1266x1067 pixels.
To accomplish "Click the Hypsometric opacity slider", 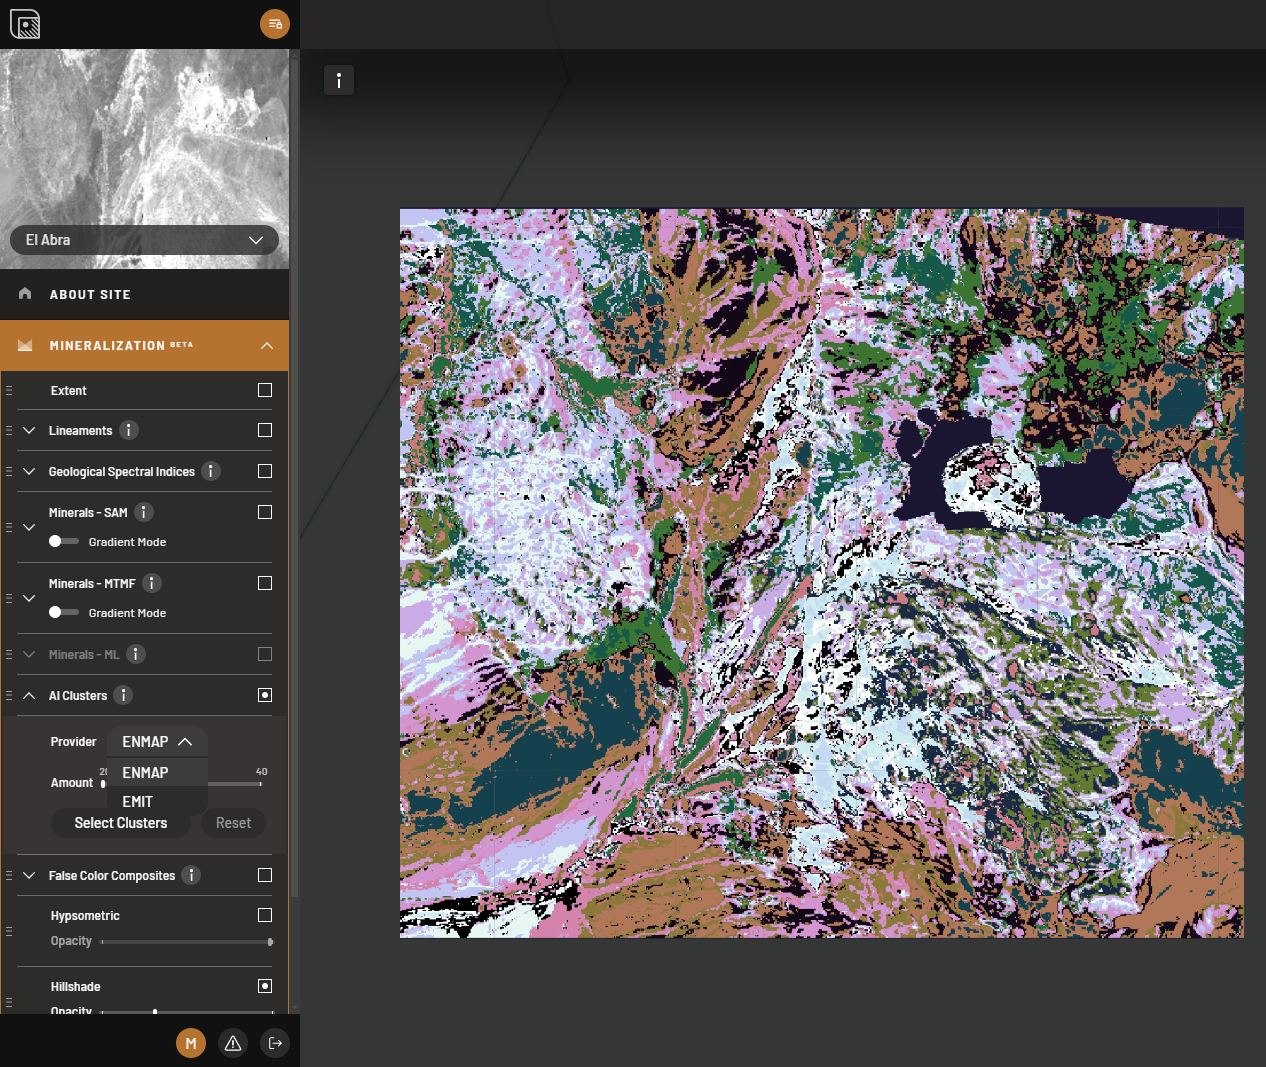I will (186, 941).
